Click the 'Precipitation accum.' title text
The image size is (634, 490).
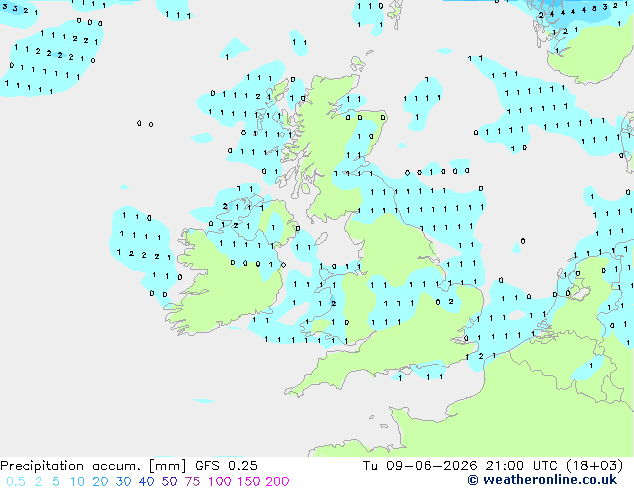click(x=70, y=466)
